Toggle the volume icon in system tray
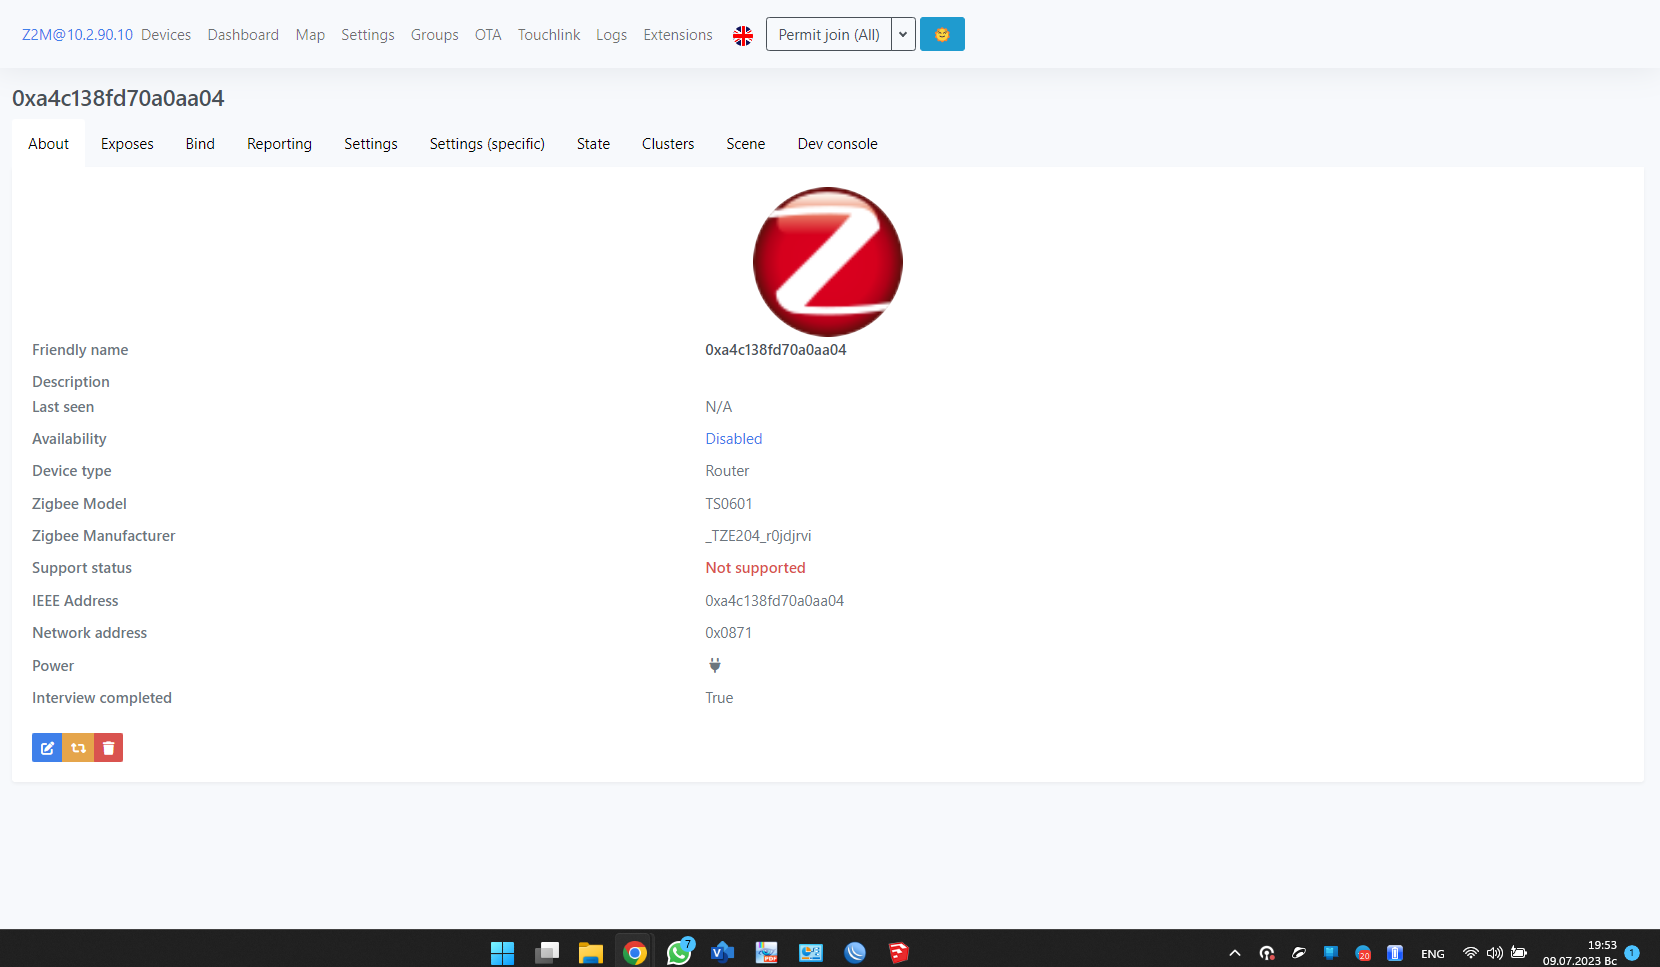This screenshot has width=1660, height=967. [1494, 953]
